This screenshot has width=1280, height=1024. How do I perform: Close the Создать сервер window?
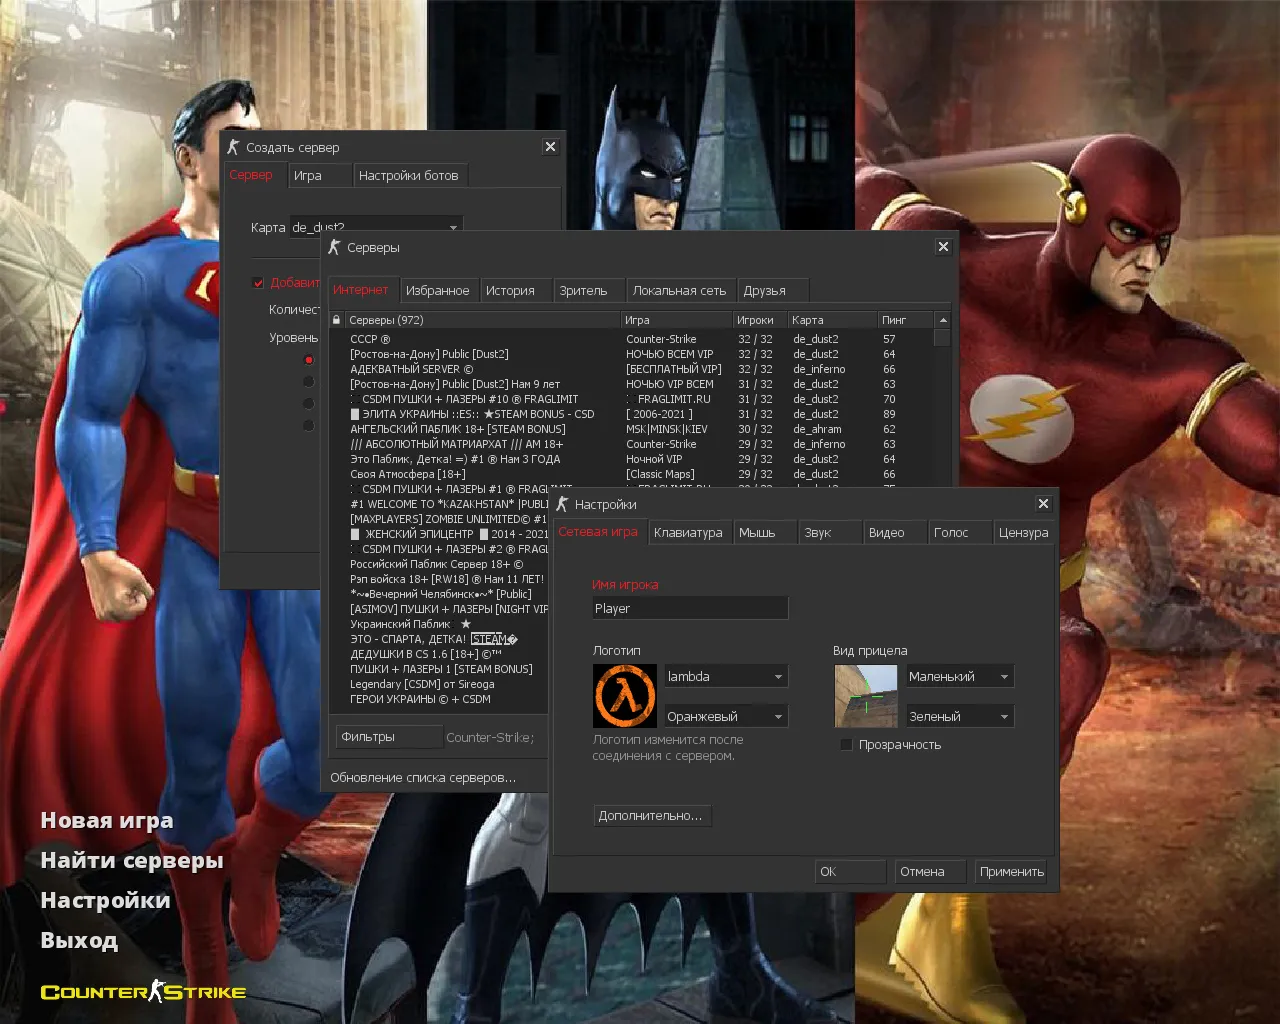(550, 147)
